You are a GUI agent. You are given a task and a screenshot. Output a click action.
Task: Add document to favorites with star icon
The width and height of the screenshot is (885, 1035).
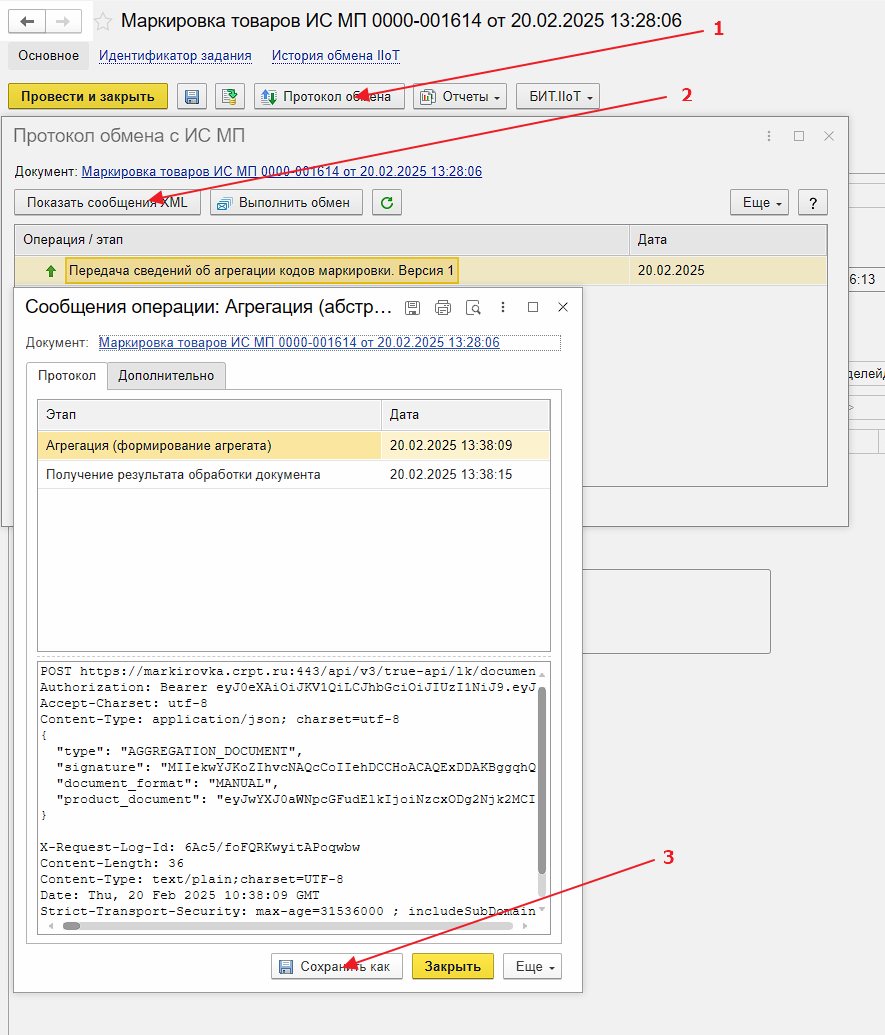click(103, 21)
